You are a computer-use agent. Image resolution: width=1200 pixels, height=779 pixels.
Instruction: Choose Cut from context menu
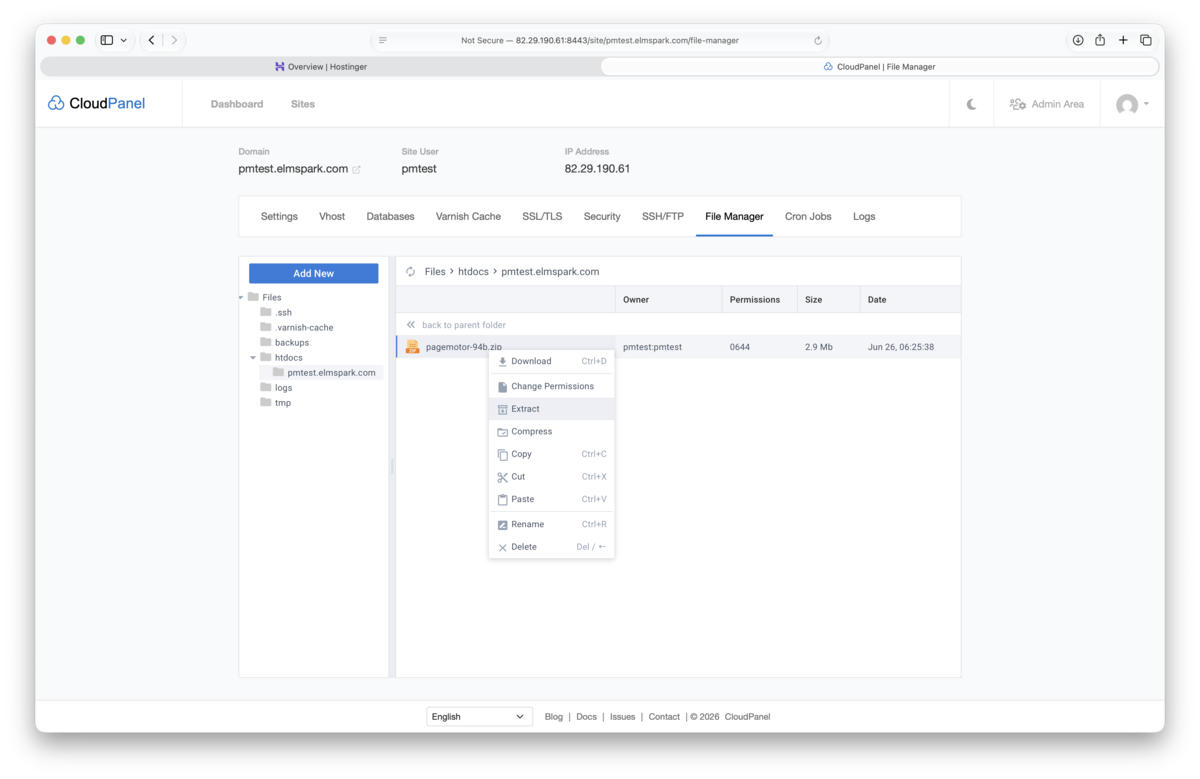[551, 477]
